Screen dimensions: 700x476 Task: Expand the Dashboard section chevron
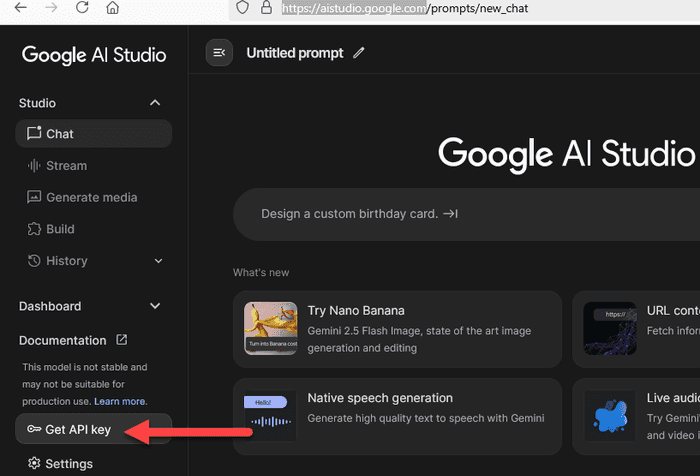tap(155, 306)
